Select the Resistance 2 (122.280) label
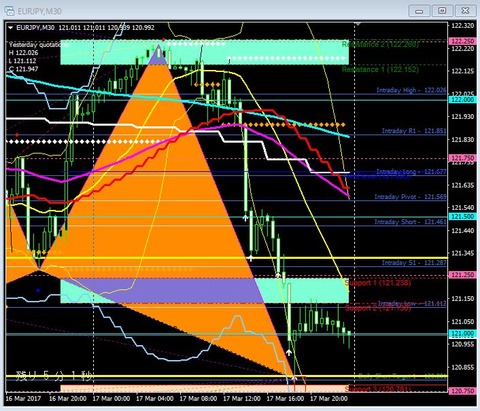This screenshot has width=480, height=411. tap(380, 44)
